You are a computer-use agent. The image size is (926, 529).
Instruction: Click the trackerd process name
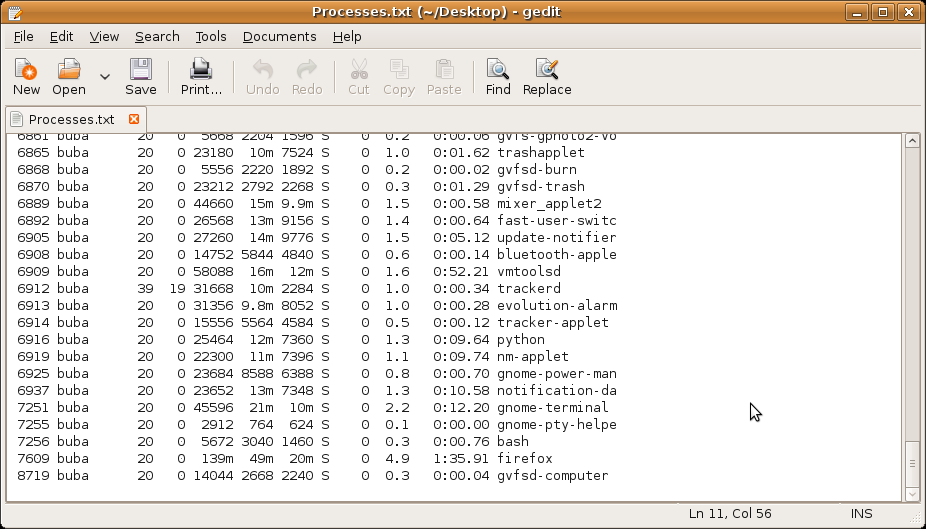[529, 289]
